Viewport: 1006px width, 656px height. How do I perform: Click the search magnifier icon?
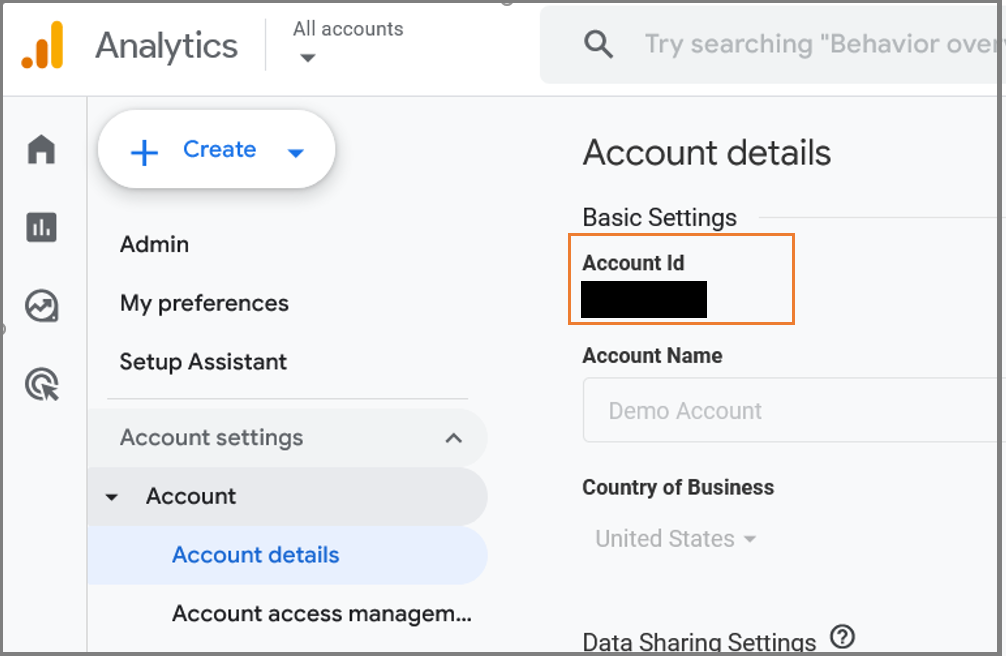598,44
